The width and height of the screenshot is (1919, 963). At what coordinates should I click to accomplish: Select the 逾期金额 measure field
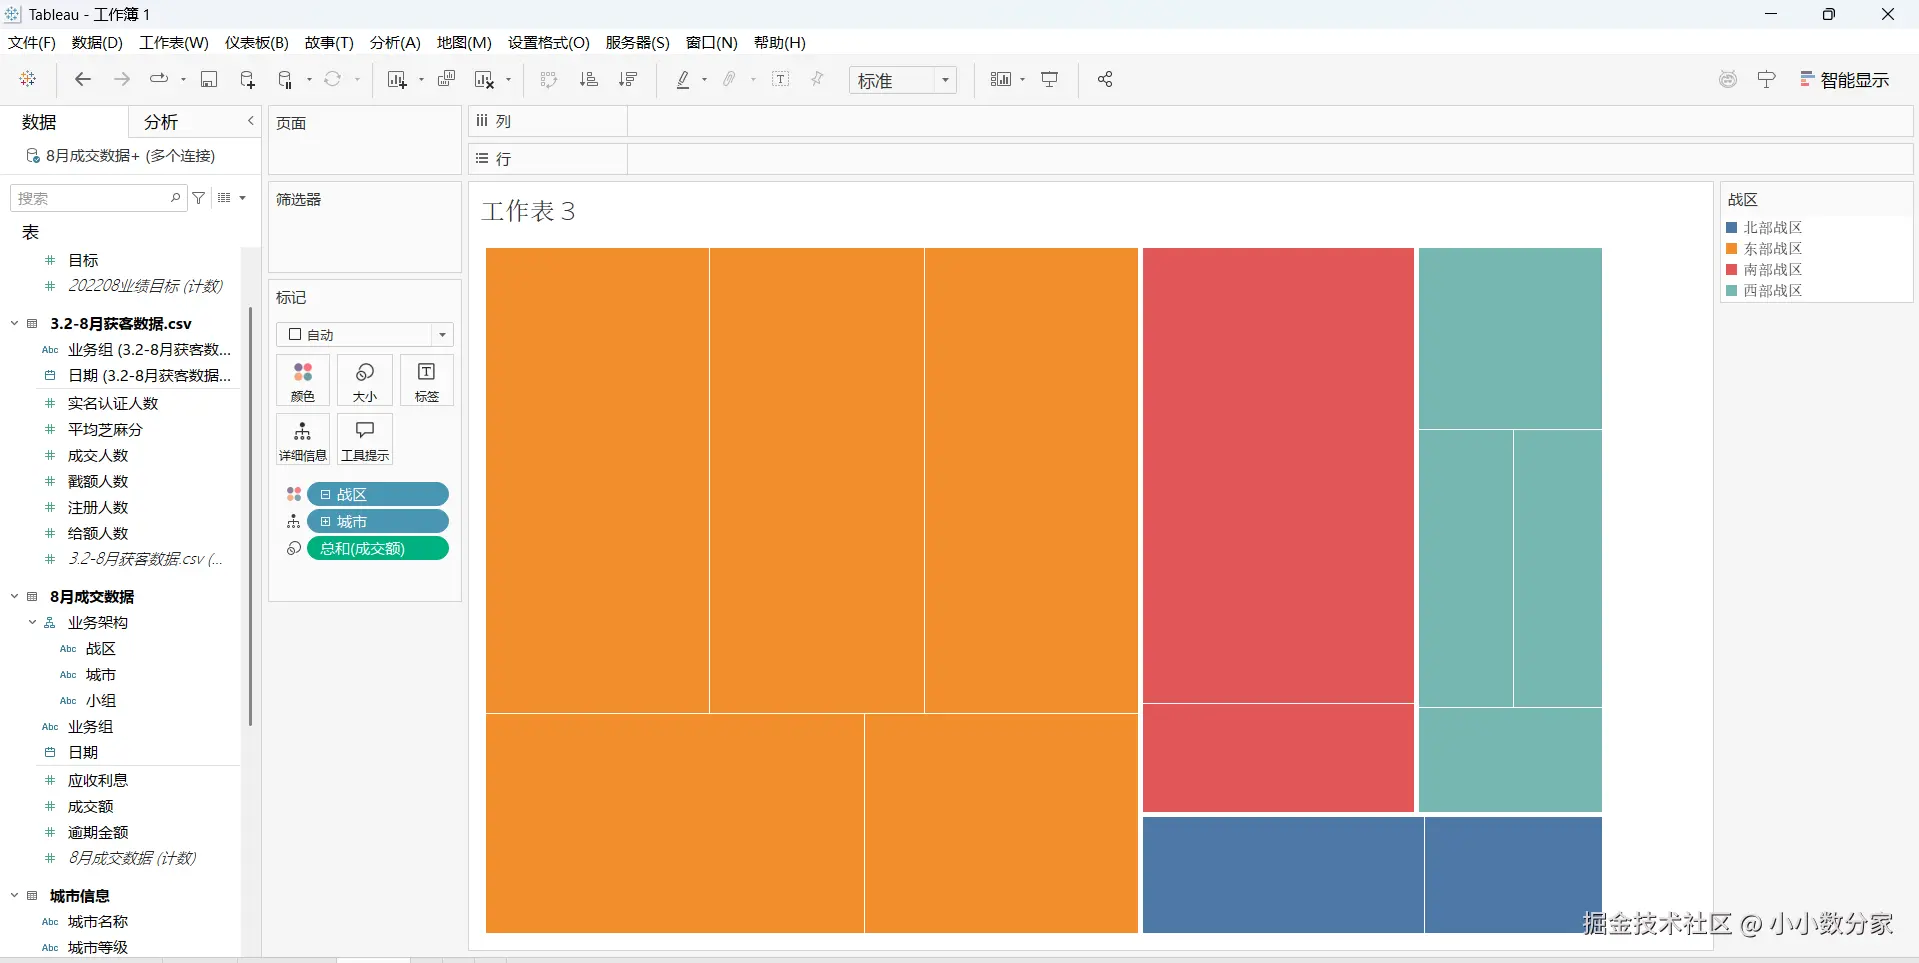pyautogui.click(x=98, y=833)
